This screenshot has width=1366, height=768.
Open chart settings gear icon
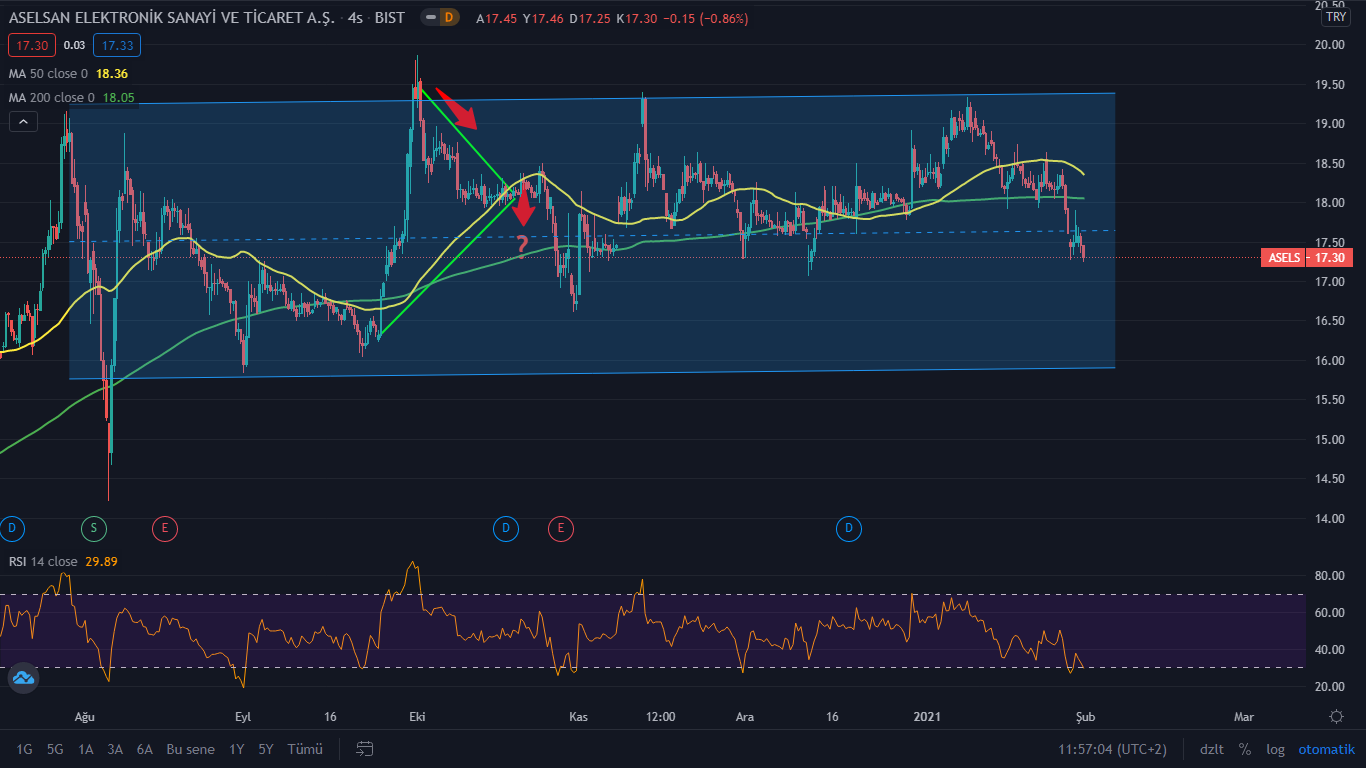(1336, 717)
